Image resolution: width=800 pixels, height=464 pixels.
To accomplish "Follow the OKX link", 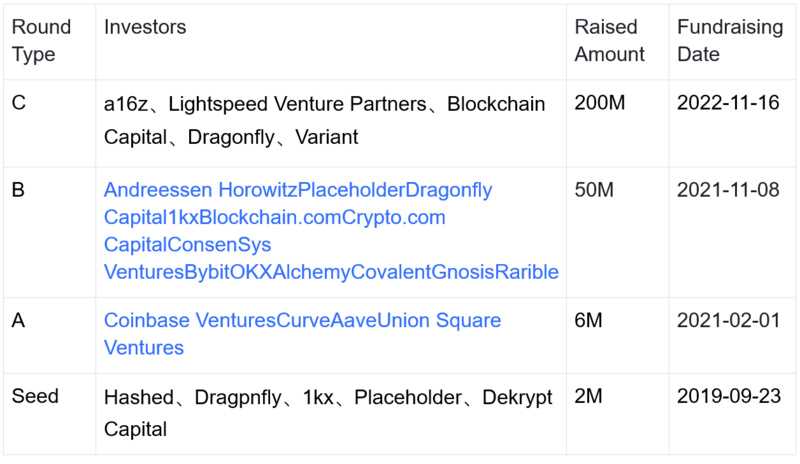I will click(x=249, y=271).
